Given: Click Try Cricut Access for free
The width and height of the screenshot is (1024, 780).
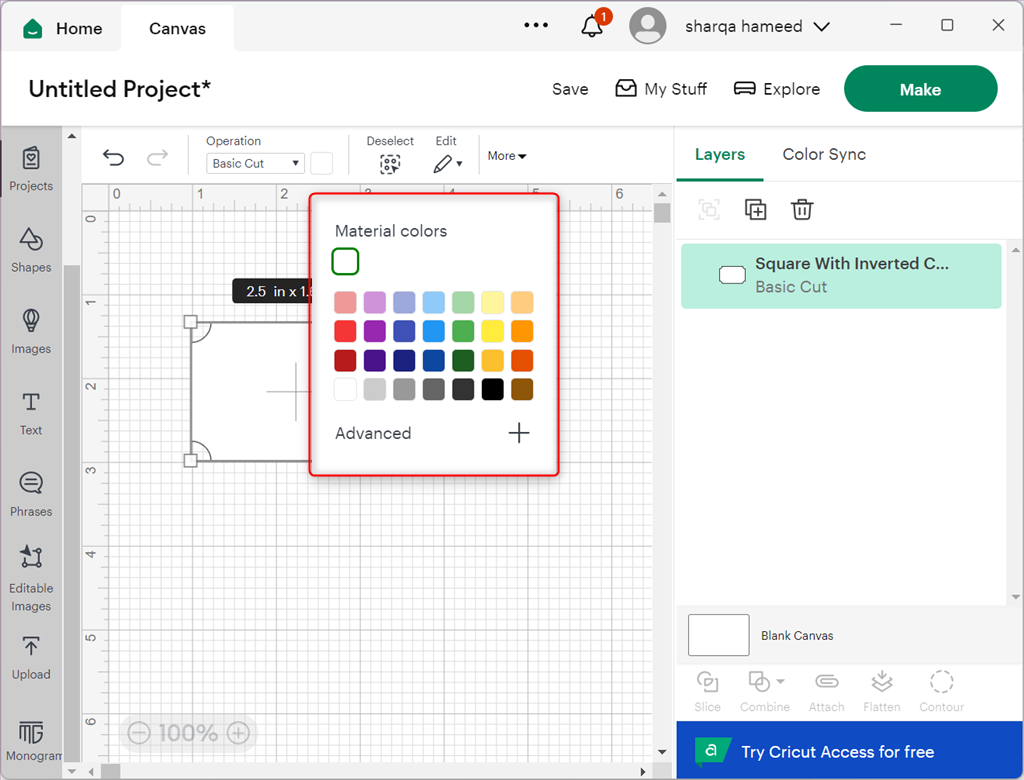Looking at the screenshot, I should 849,751.
